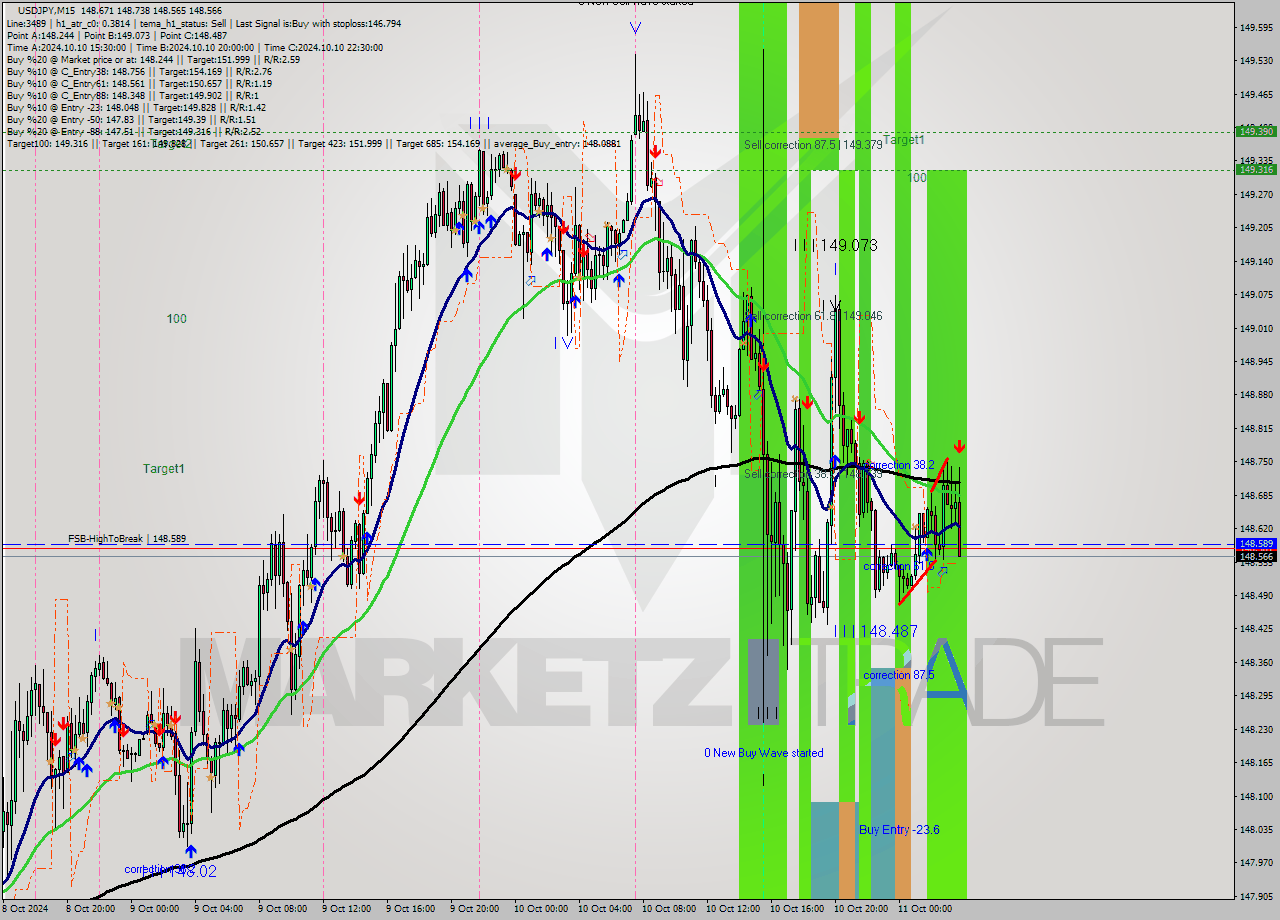
Task: Select the 'Sell correction 61.8 | 149.046' label
Action: pyautogui.click(x=815, y=315)
